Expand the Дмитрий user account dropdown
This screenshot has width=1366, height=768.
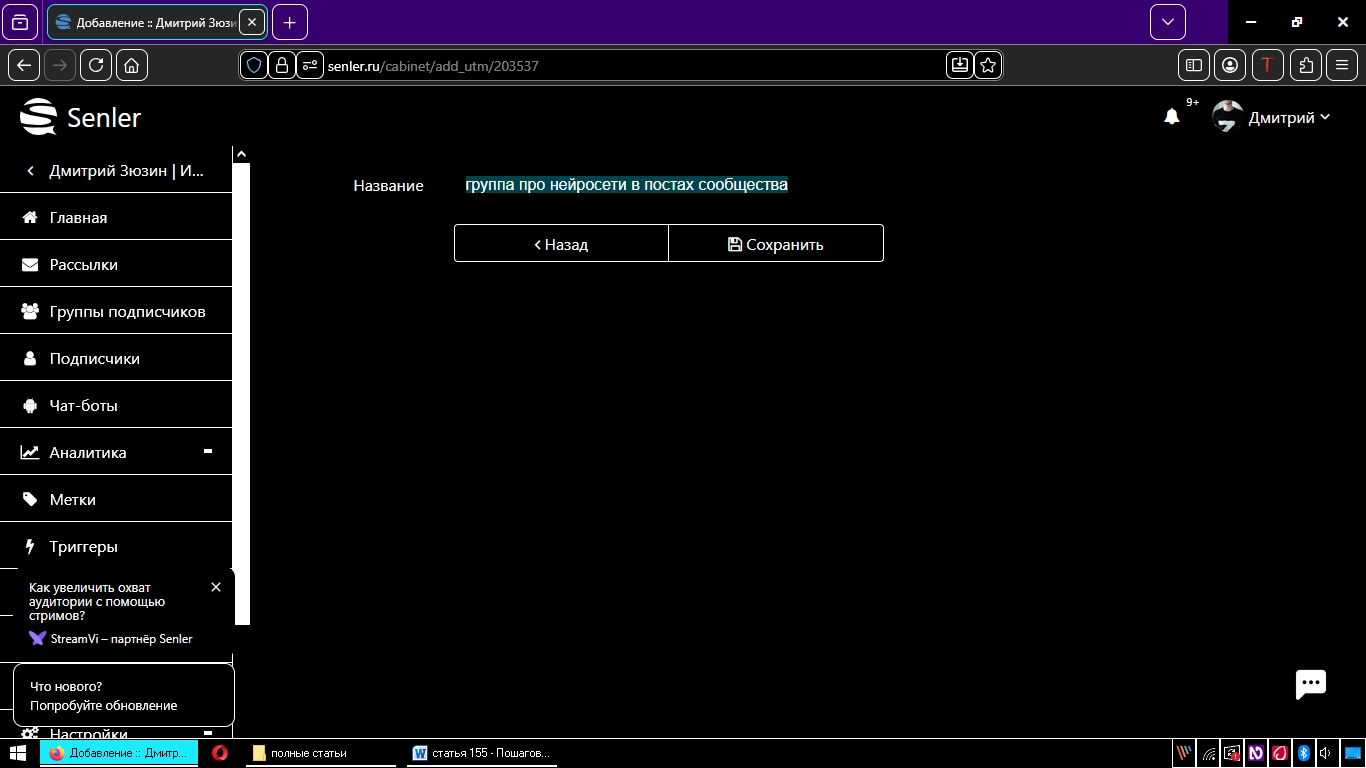1272,117
